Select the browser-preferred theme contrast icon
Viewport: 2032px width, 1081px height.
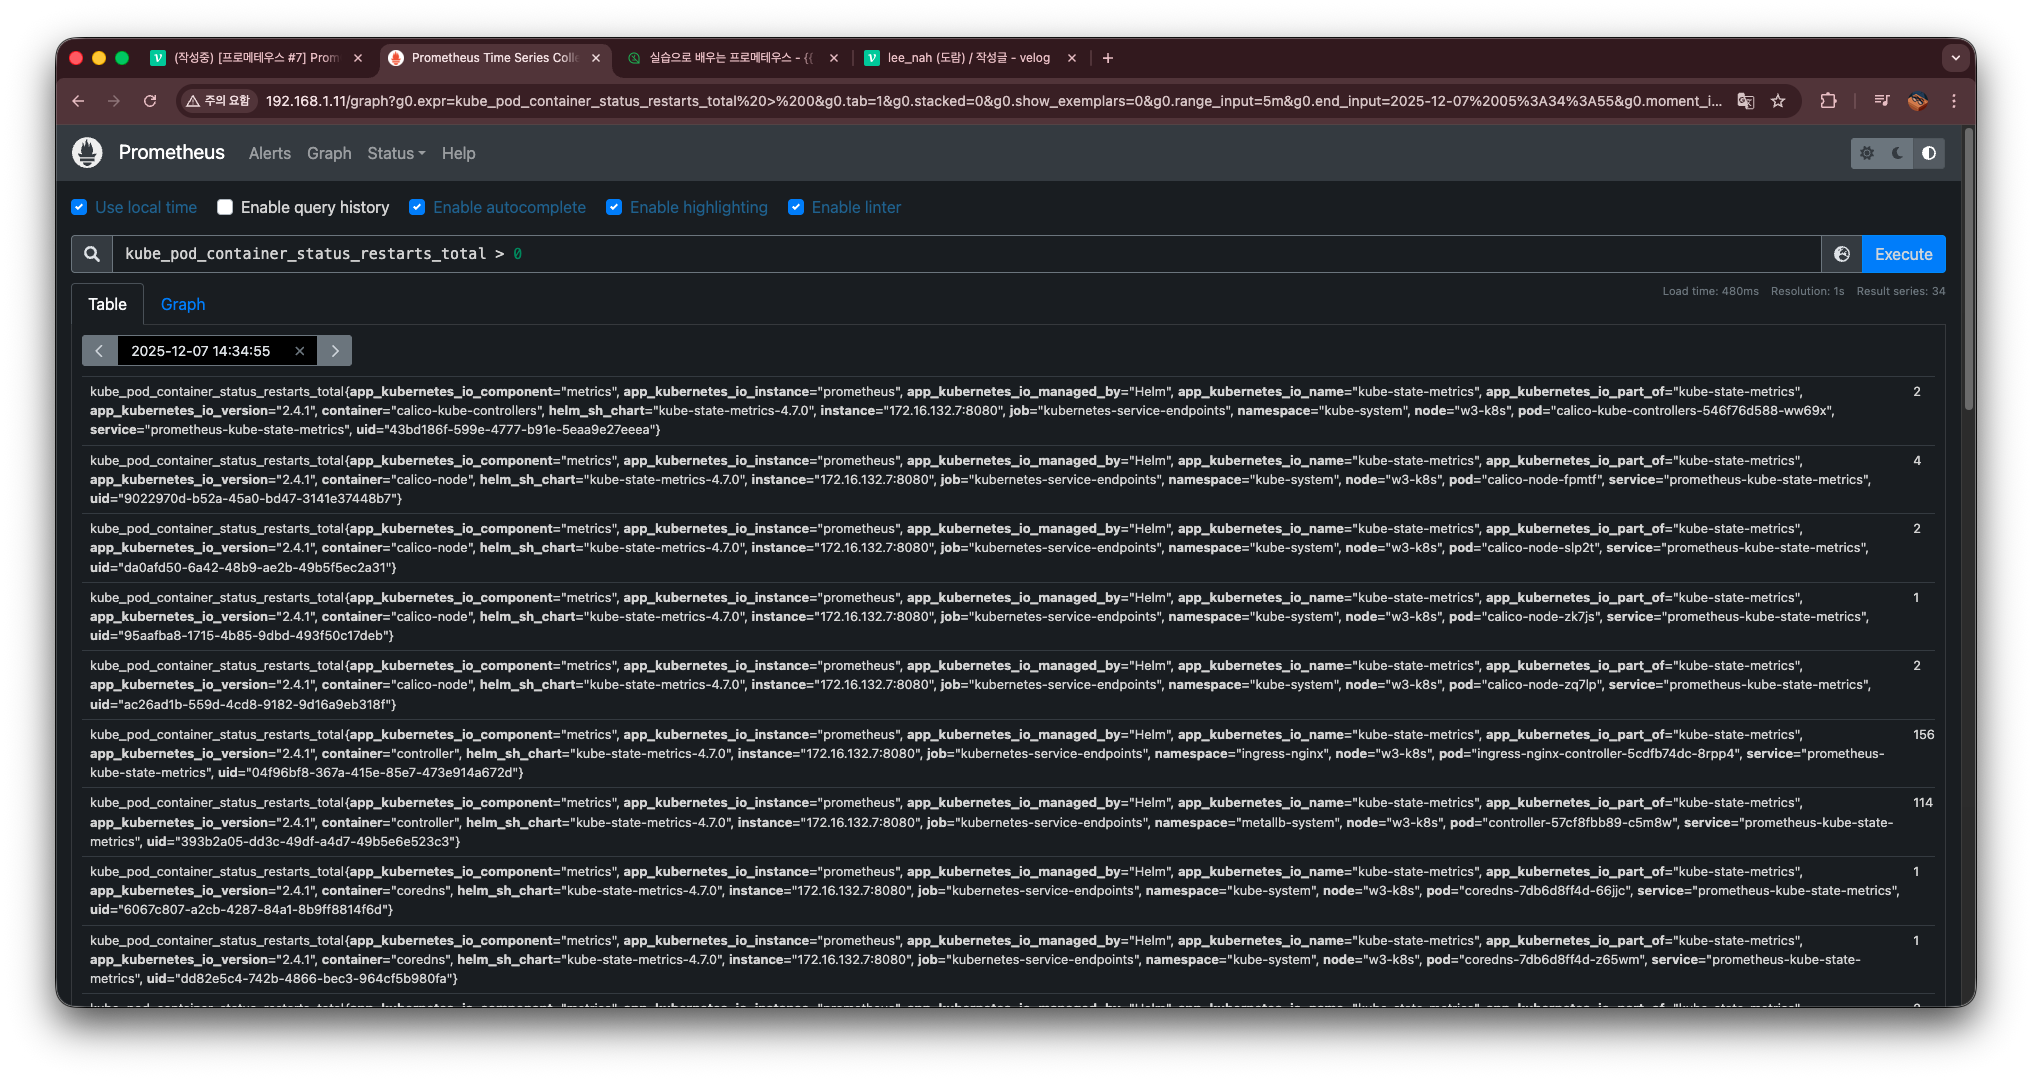coord(1928,153)
